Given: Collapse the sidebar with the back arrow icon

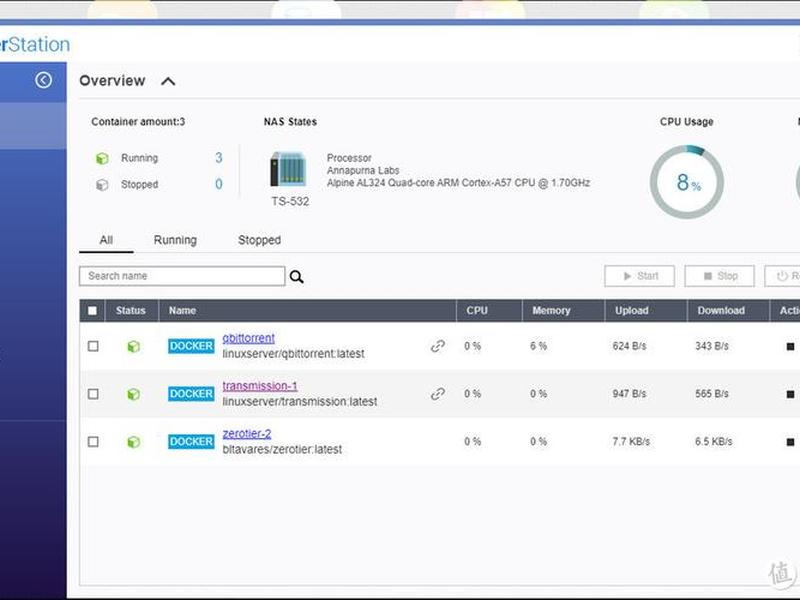Looking at the screenshot, I should click(43, 80).
